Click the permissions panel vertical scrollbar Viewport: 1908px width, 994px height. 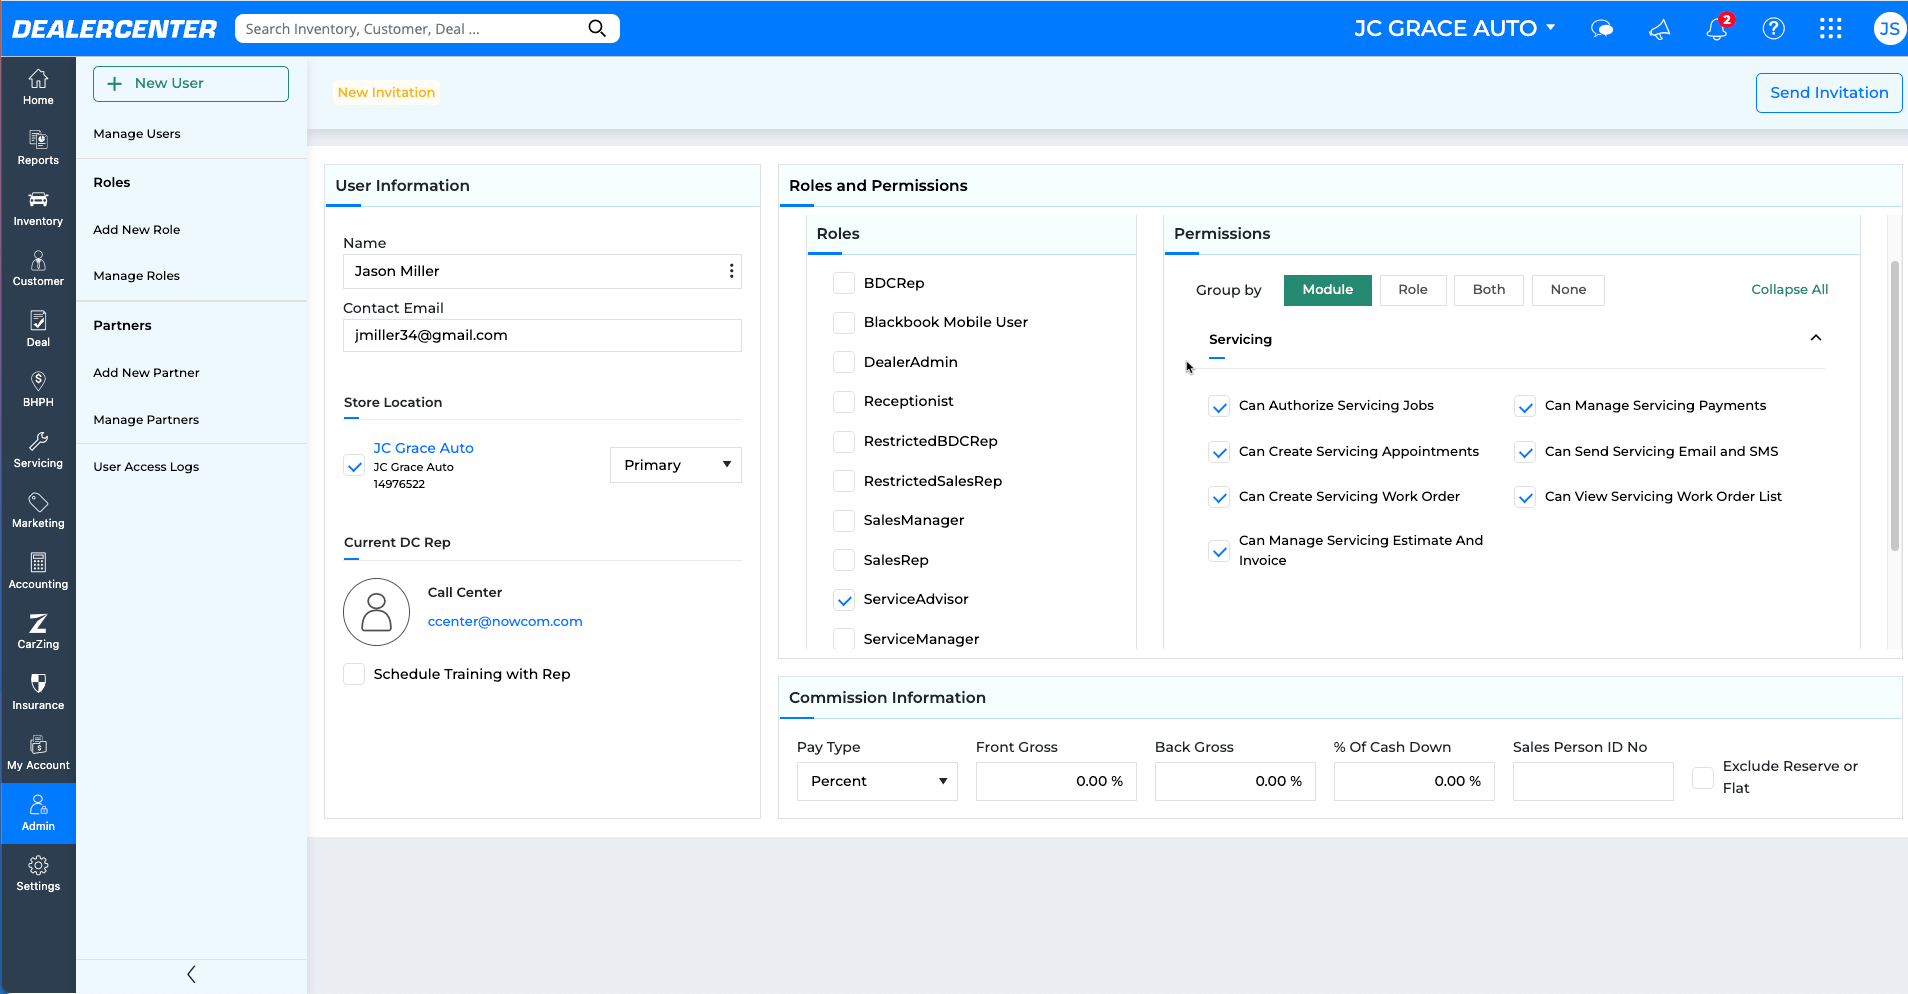[1894, 405]
